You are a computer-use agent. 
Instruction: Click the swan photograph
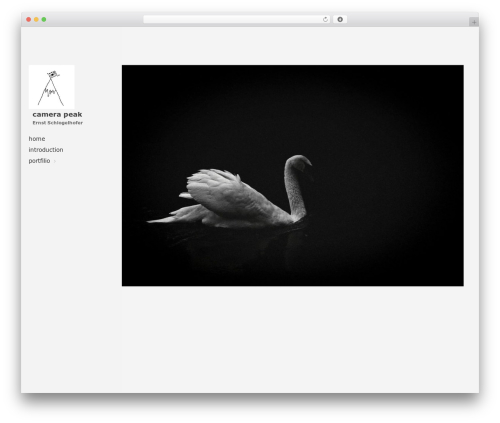pos(293,175)
